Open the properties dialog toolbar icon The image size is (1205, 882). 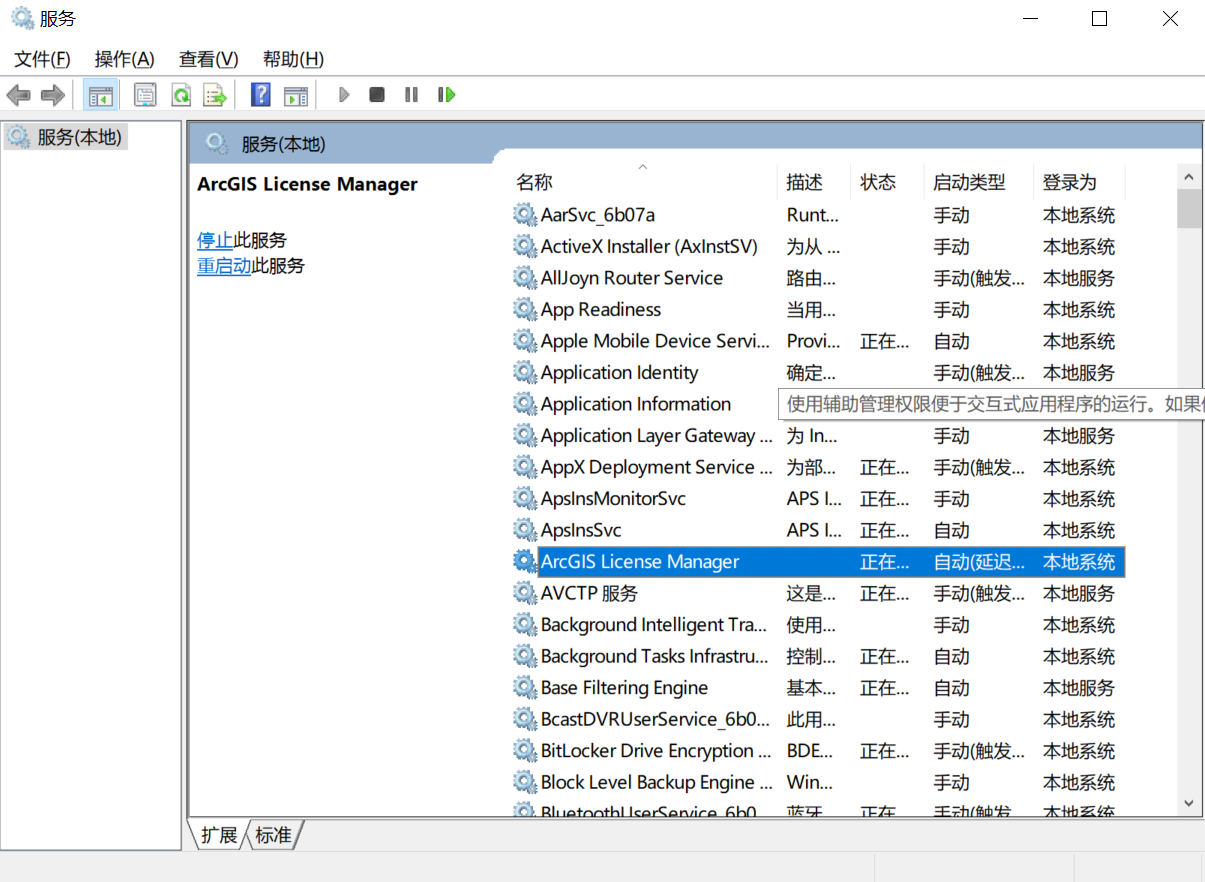pyautogui.click(x=145, y=94)
